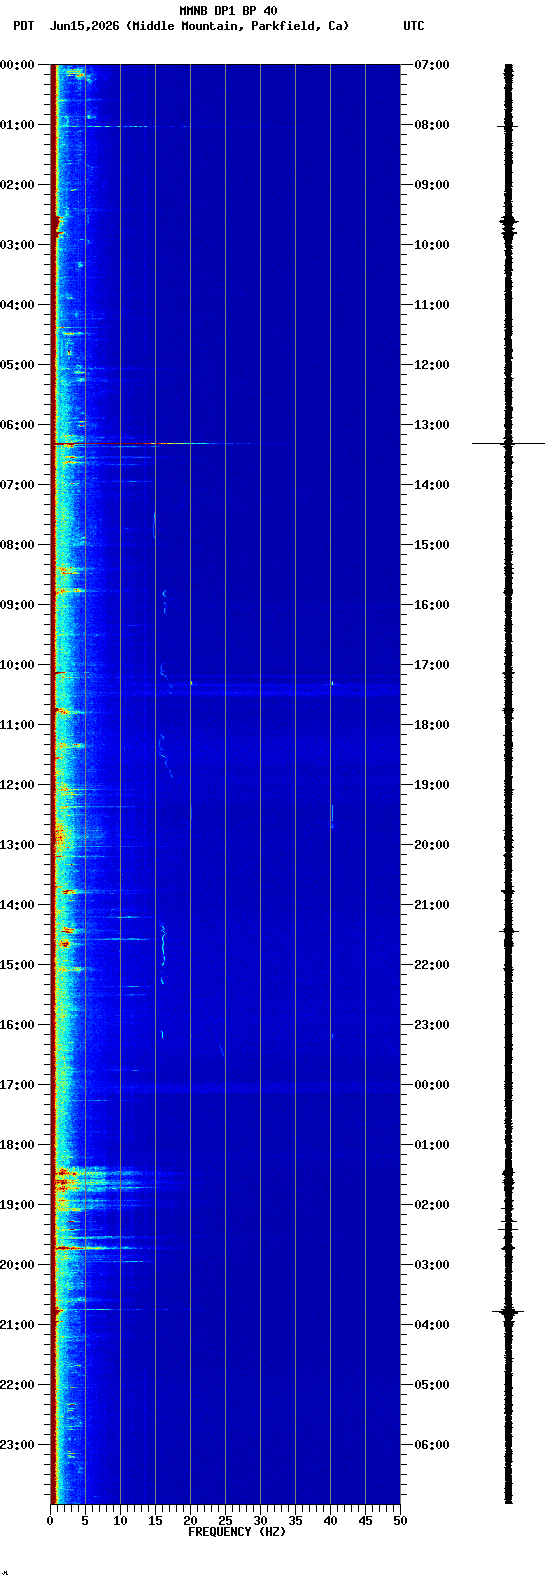Click the UTC time label 10:00

[432, 245]
